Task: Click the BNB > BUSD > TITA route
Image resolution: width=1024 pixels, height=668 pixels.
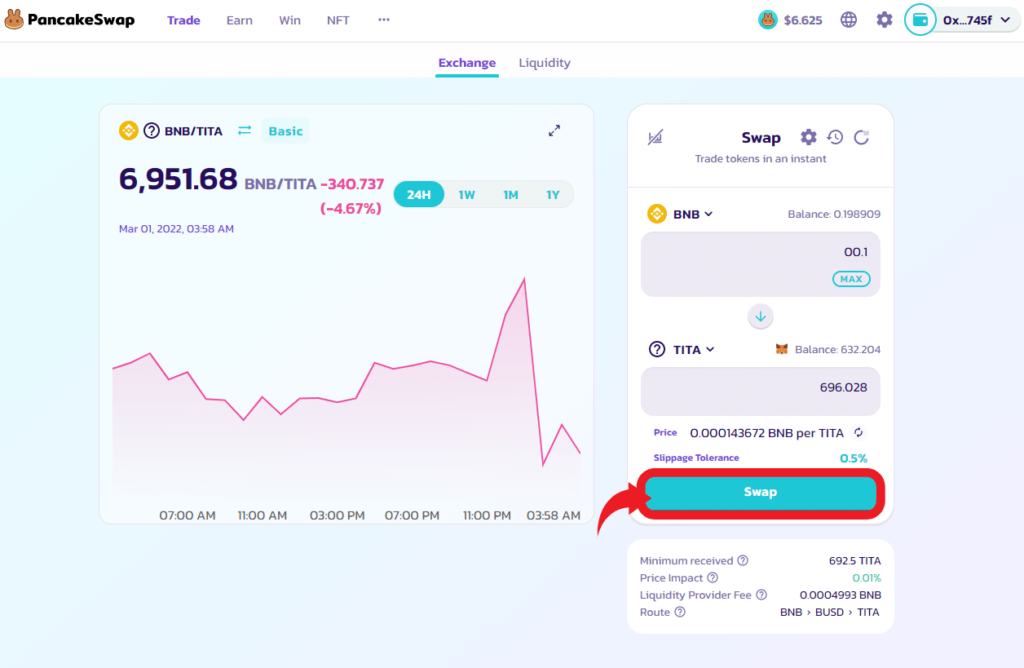Action: point(829,612)
